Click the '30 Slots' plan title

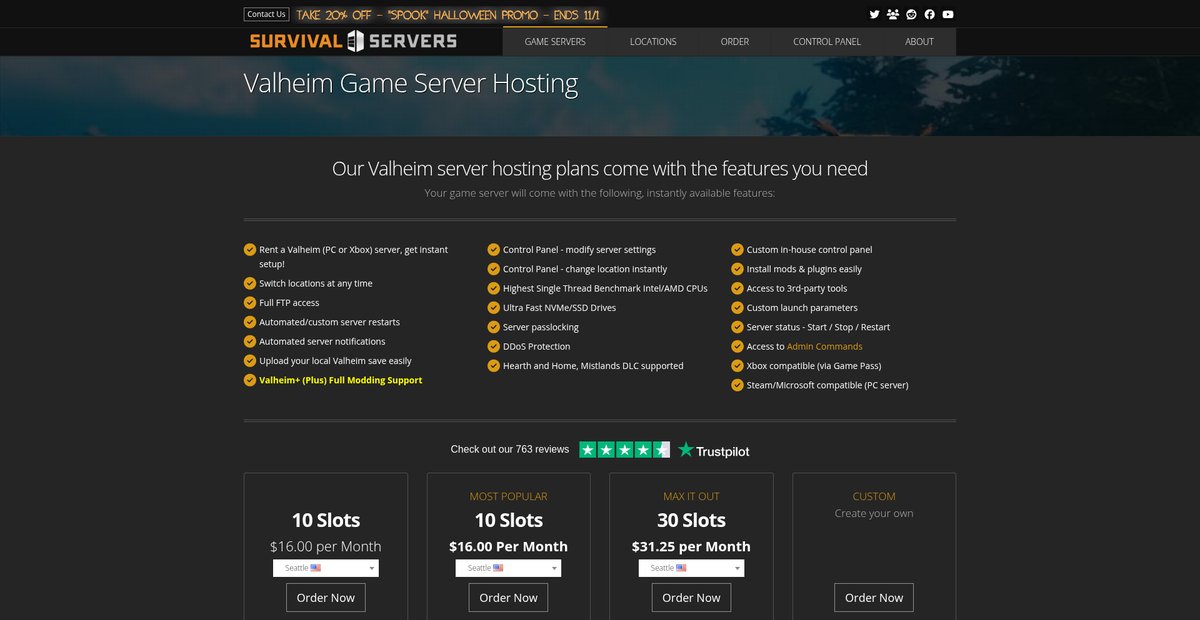pyautogui.click(x=691, y=520)
